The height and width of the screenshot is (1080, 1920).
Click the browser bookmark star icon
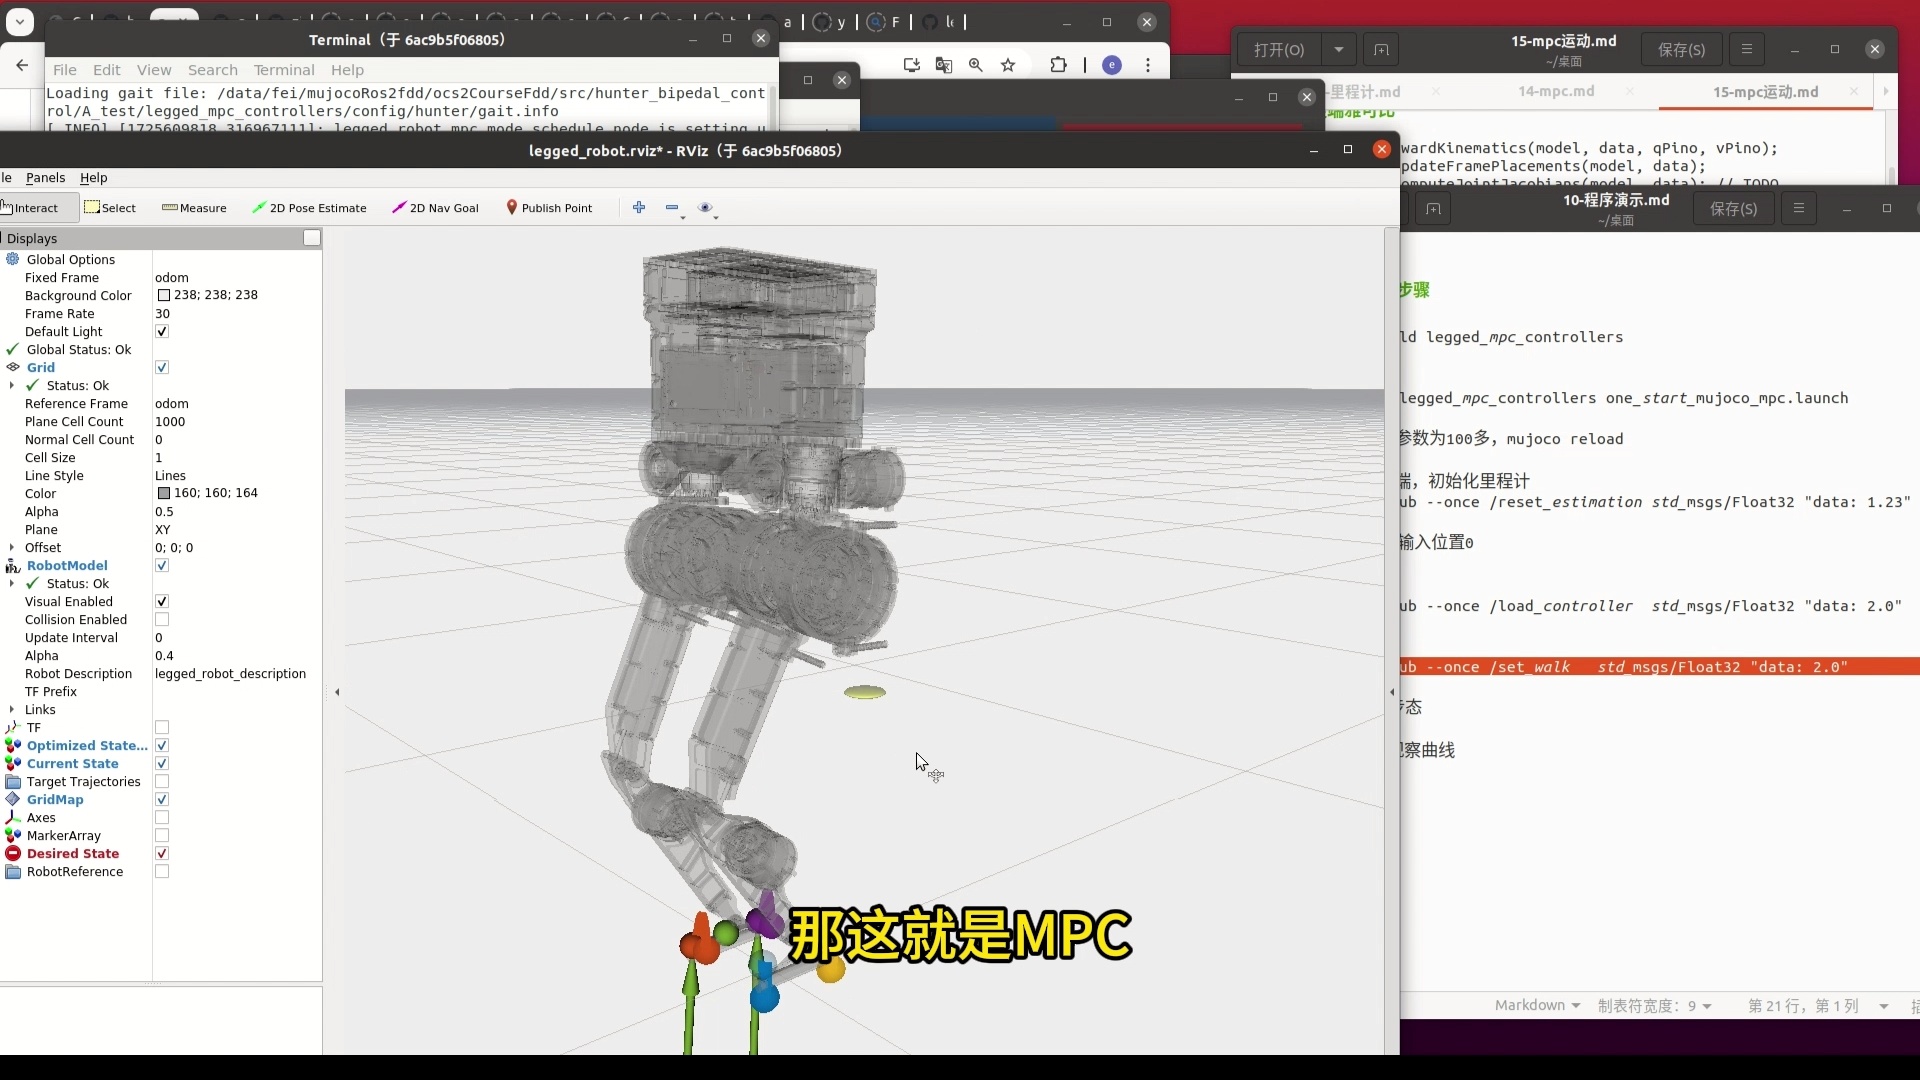1008,65
